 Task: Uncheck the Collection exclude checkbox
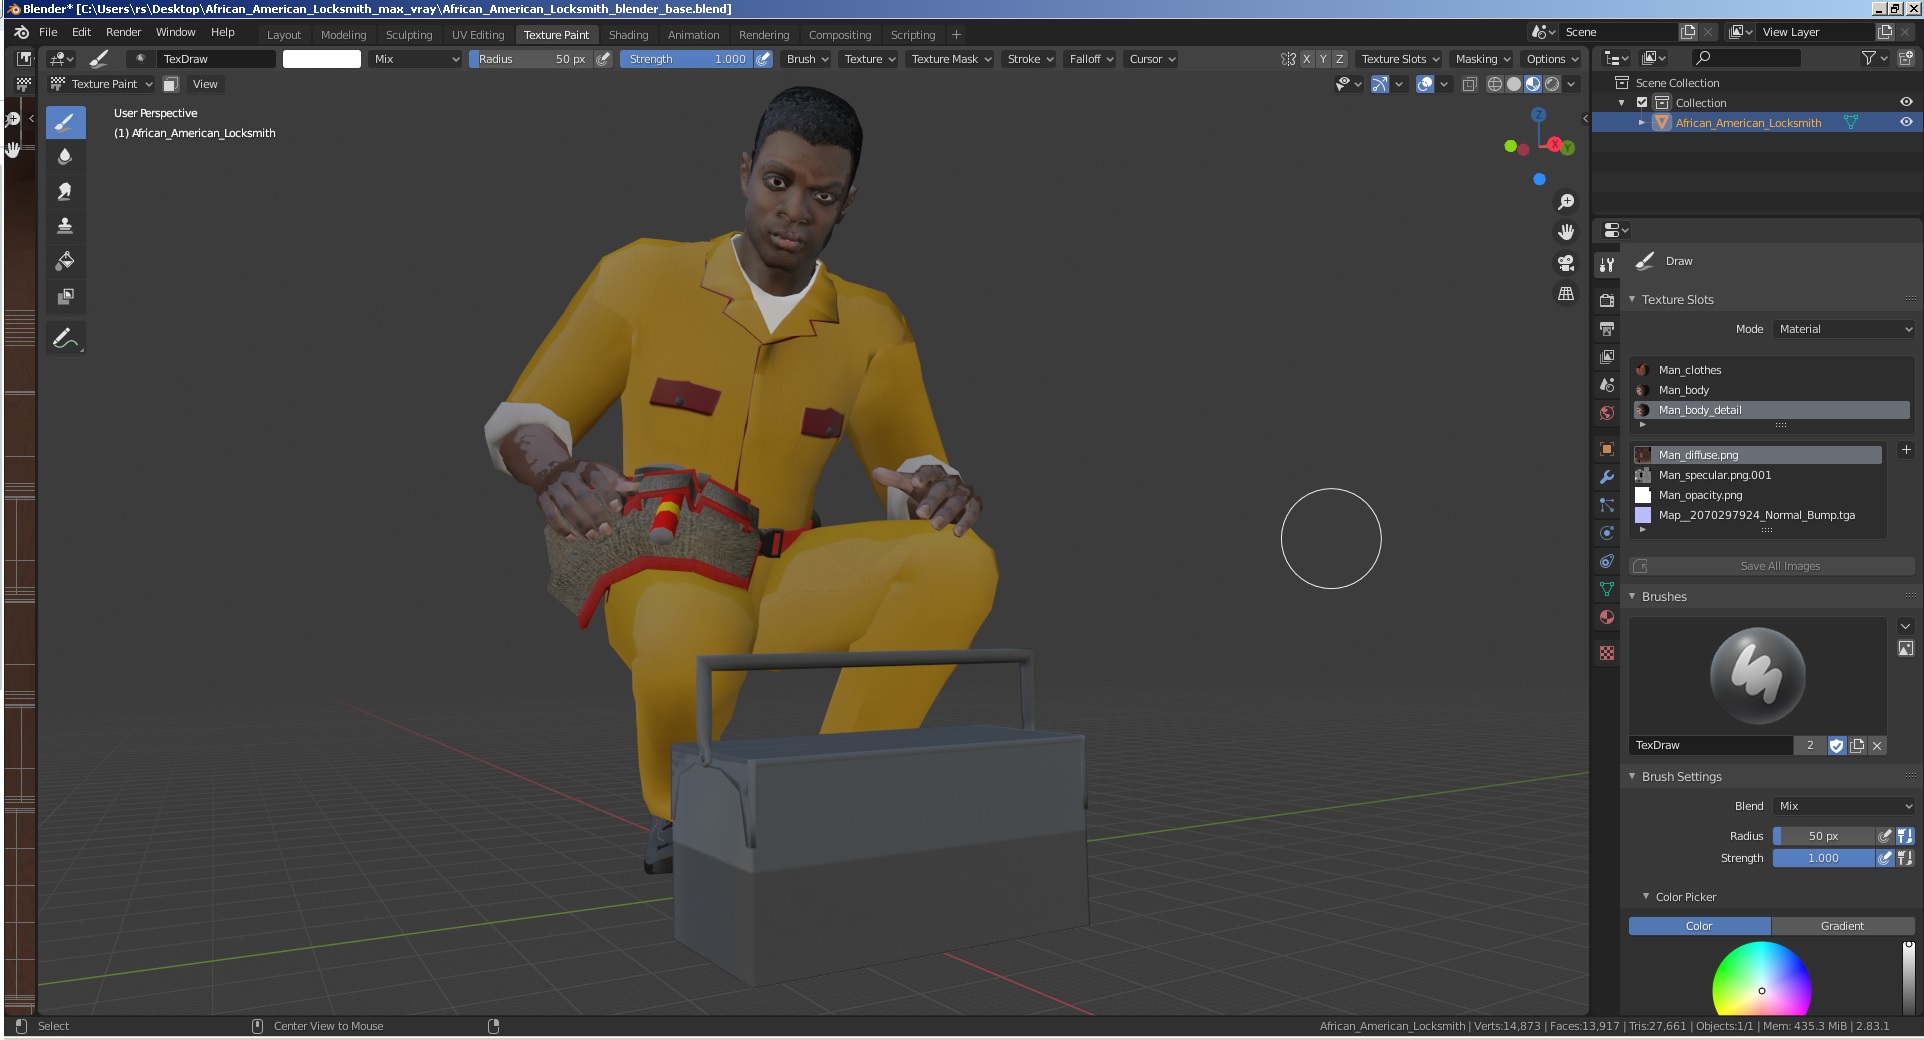[1641, 103]
